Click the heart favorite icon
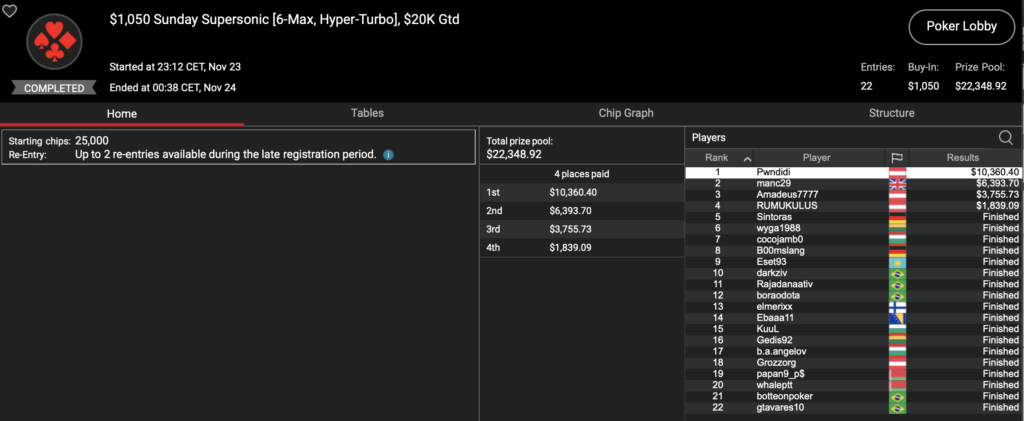1024x421 pixels. pos(10,11)
